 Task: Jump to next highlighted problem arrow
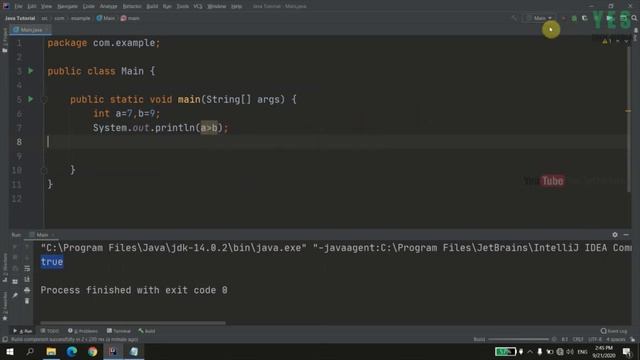(x=626, y=41)
